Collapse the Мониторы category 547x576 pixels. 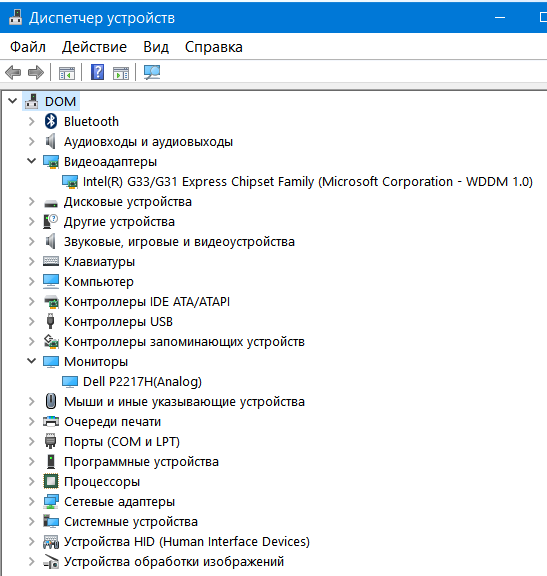point(32,361)
